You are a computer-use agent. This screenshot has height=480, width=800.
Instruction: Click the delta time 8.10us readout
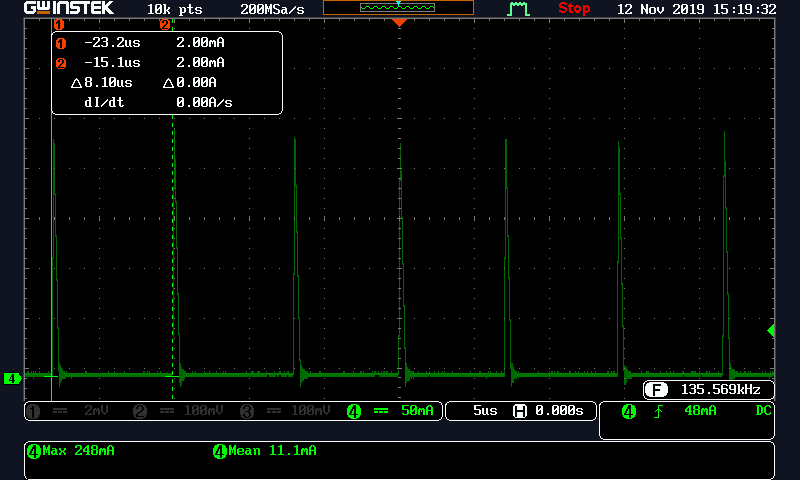[x=102, y=83]
